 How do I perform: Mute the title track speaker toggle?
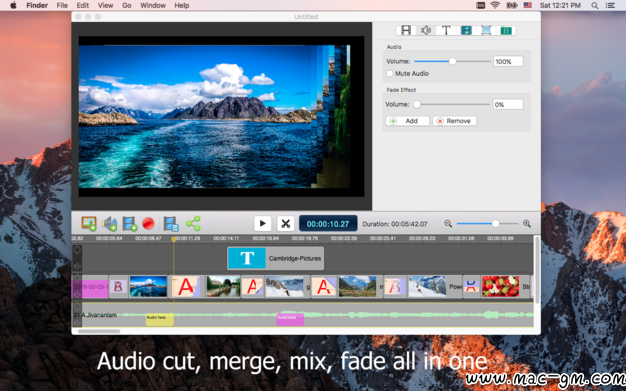click(x=77, y=266)
